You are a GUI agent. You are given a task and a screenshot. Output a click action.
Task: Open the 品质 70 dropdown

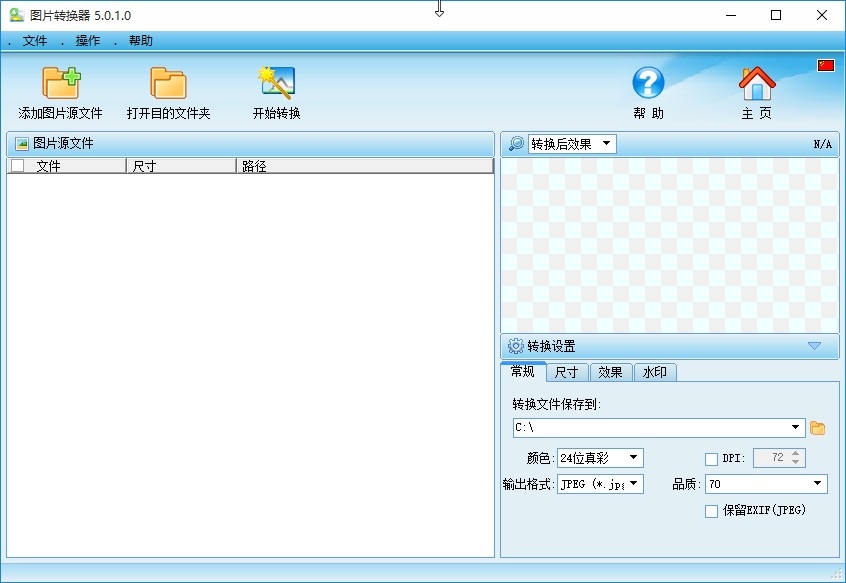click(x=817, y=483)
